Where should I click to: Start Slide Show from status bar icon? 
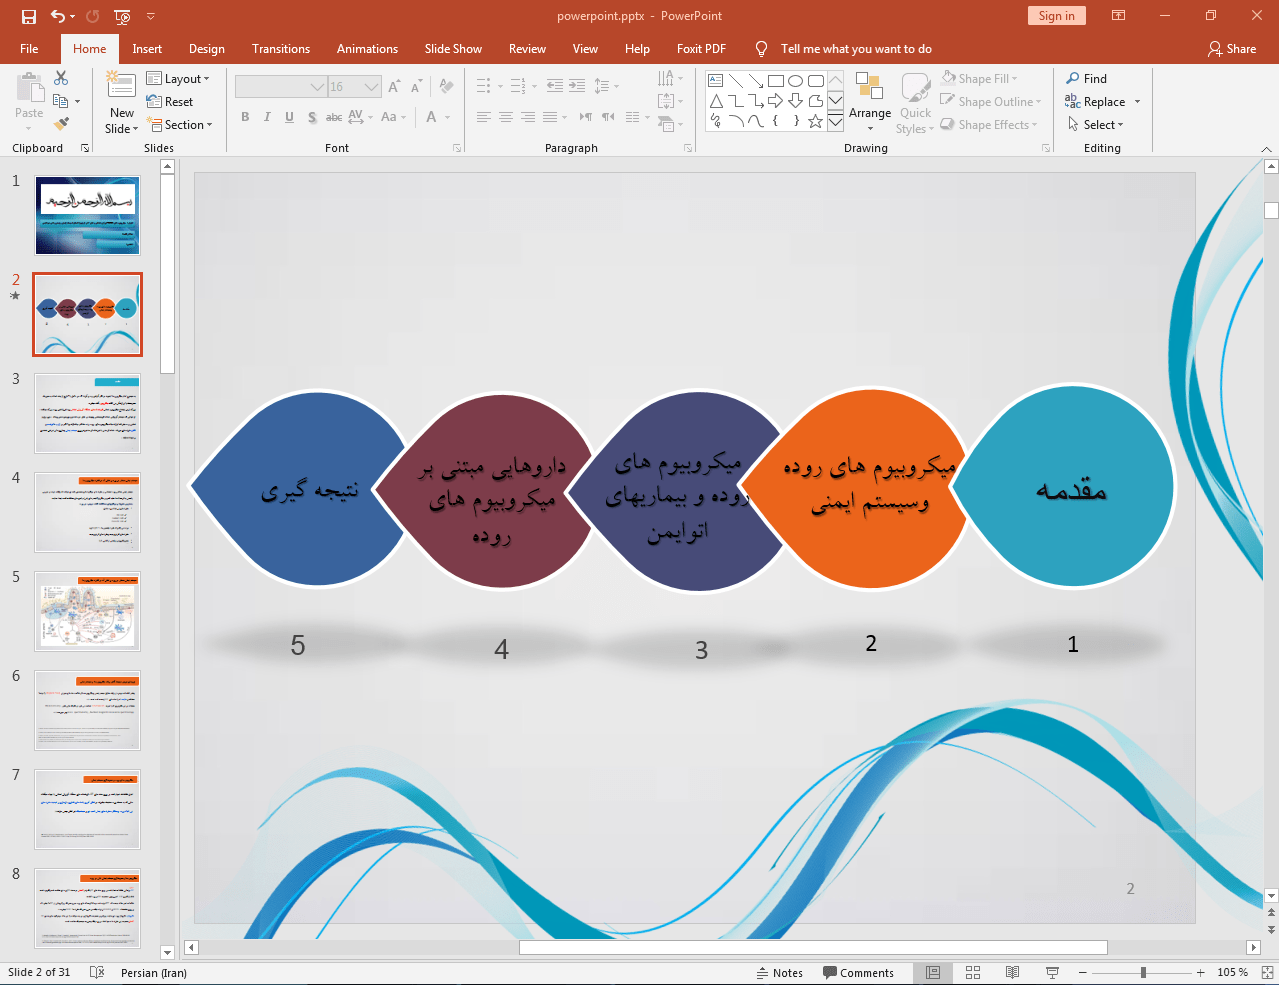(1052, 973)
